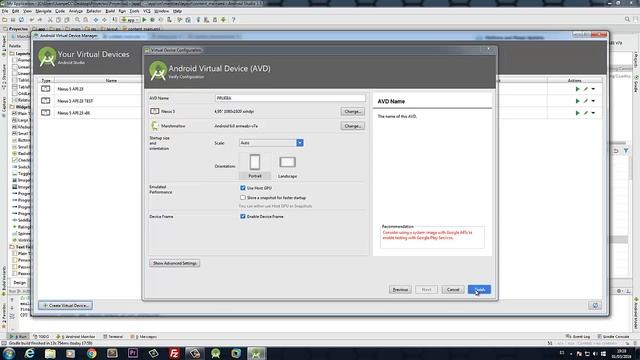
Task: Enable Store a snapshot for faster startup
Action: tap(243, 198)
